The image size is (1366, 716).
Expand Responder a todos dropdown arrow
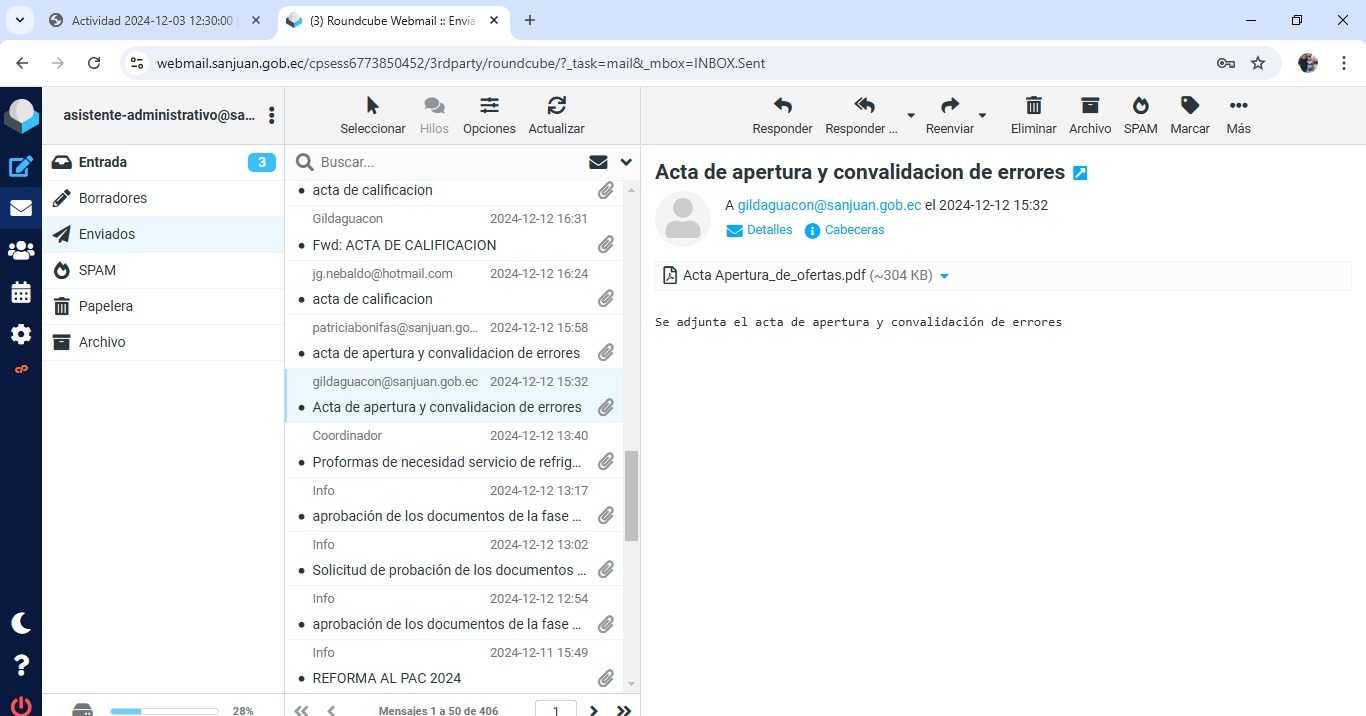[x=910, y=116]
